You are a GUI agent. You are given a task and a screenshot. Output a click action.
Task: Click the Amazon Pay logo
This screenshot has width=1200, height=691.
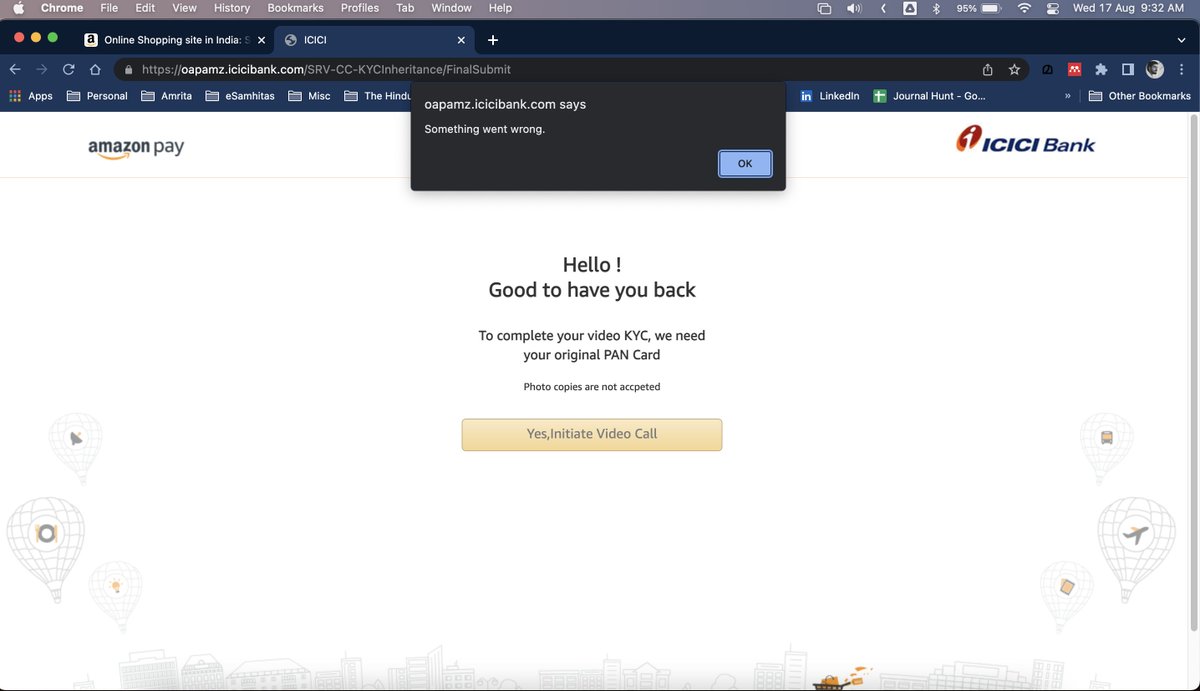pyautogui.click(x=136, y=147)
